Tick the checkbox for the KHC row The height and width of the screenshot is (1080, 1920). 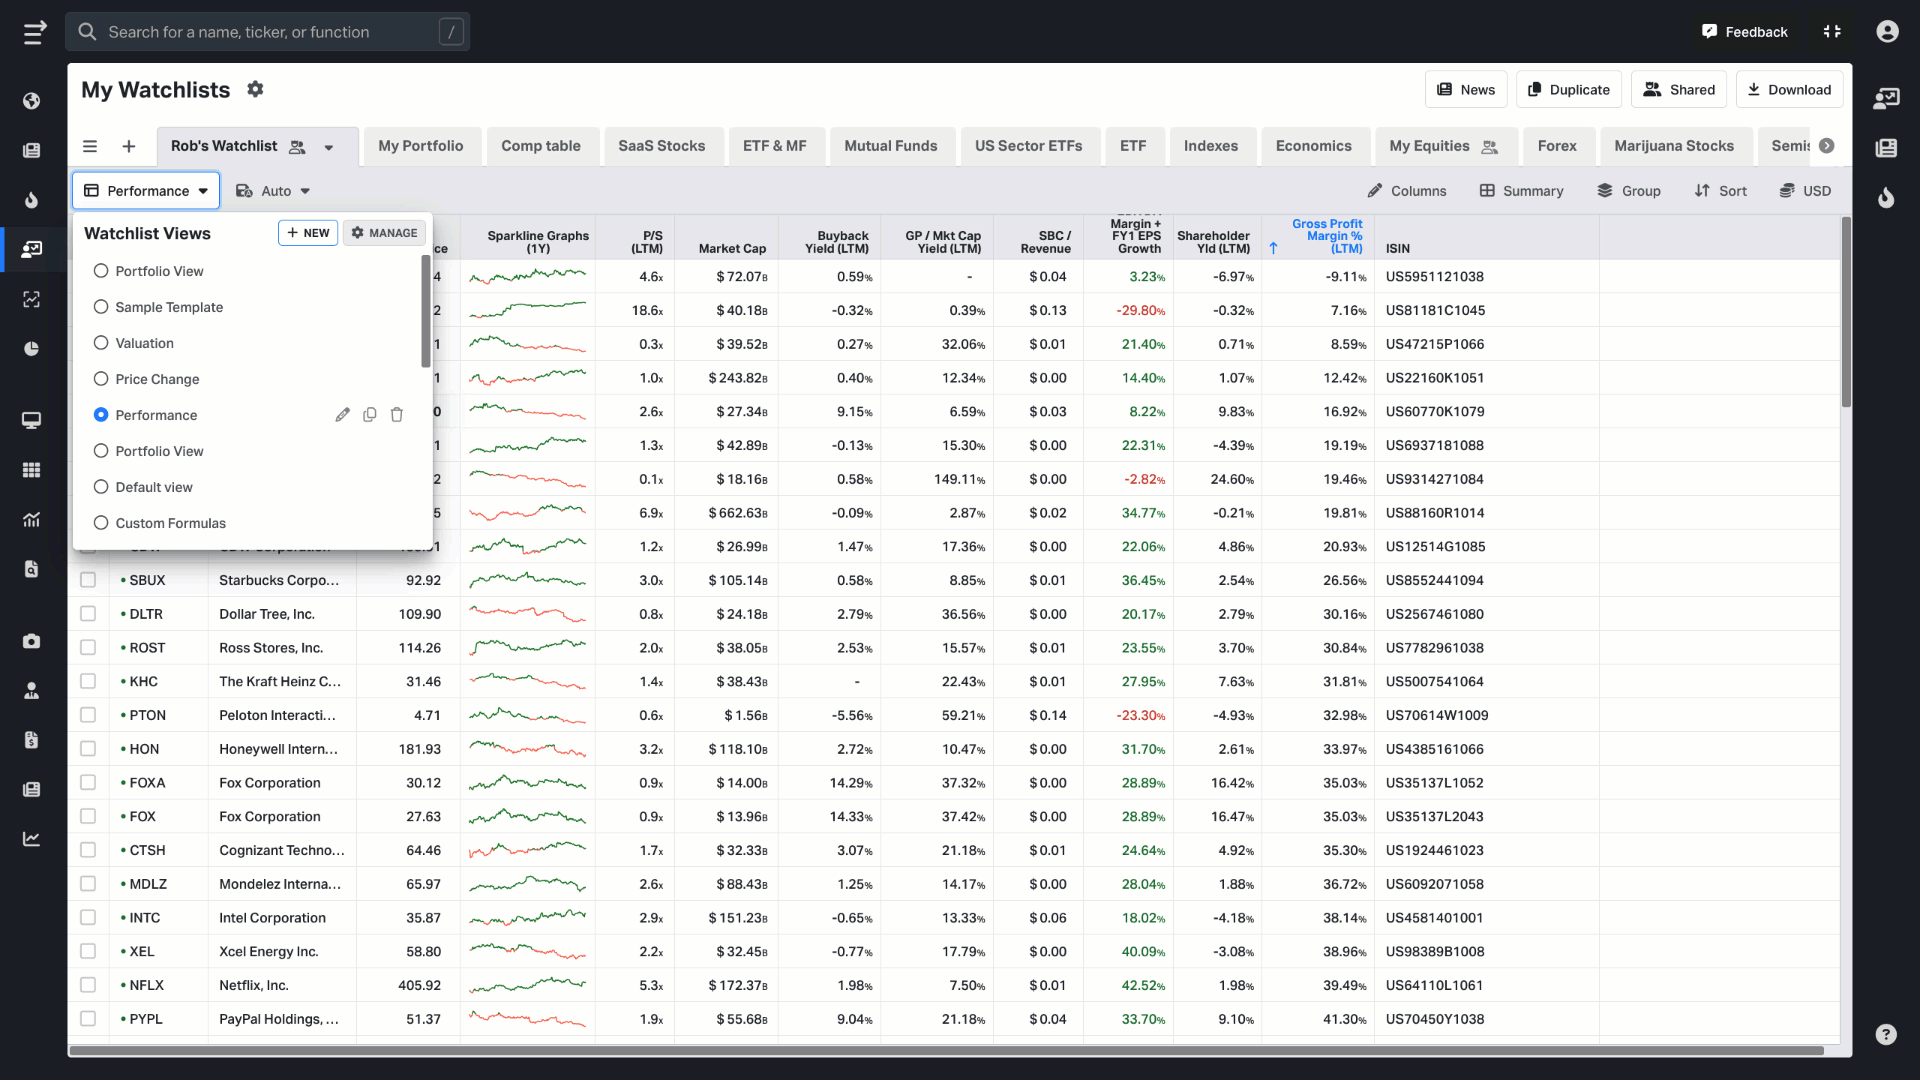pyautogui.click(x=88, y=681)
